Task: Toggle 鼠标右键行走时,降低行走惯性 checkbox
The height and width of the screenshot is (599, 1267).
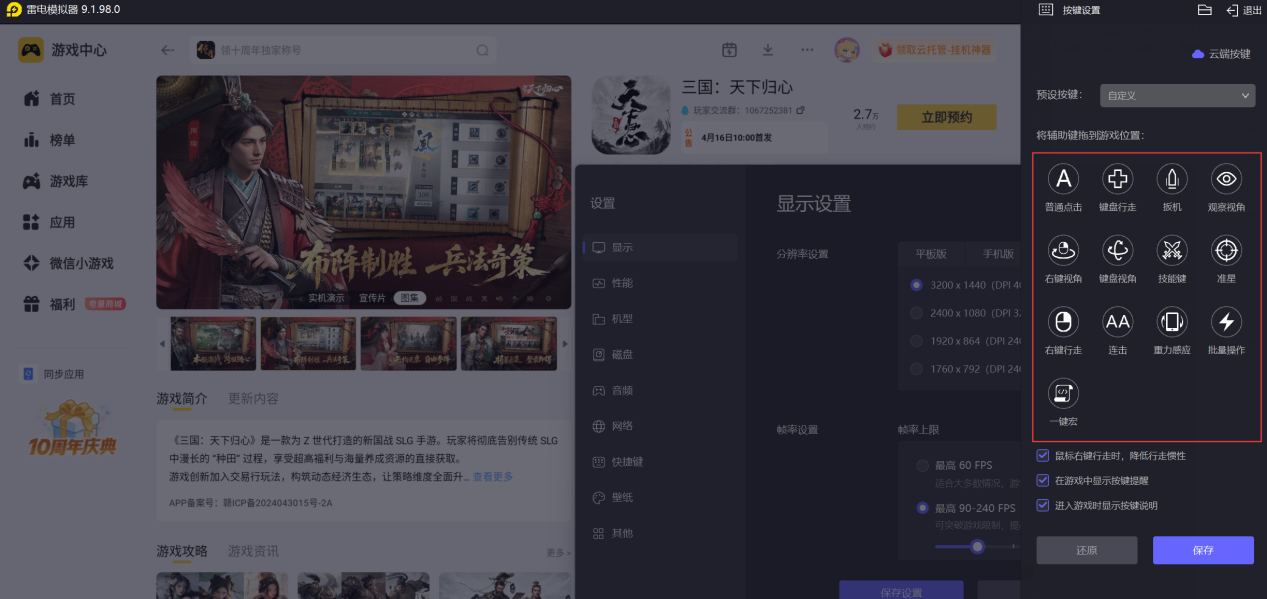Action: (x=1043, y=456)
